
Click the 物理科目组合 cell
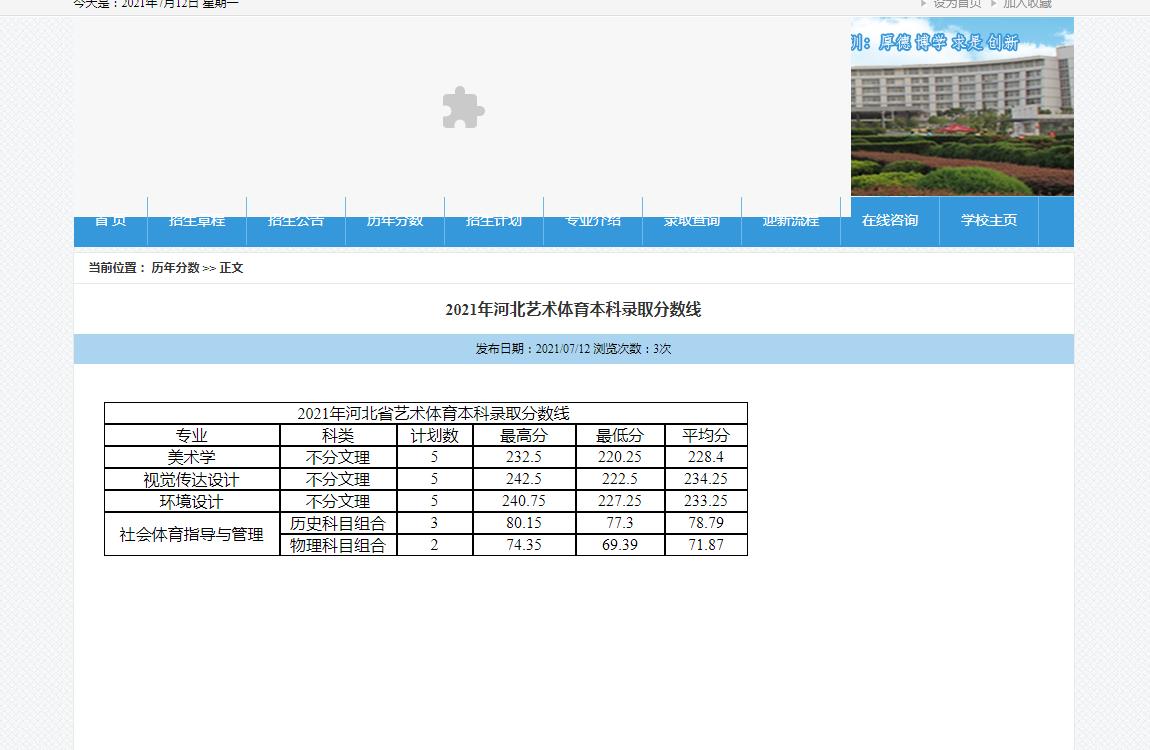point(338,545)
